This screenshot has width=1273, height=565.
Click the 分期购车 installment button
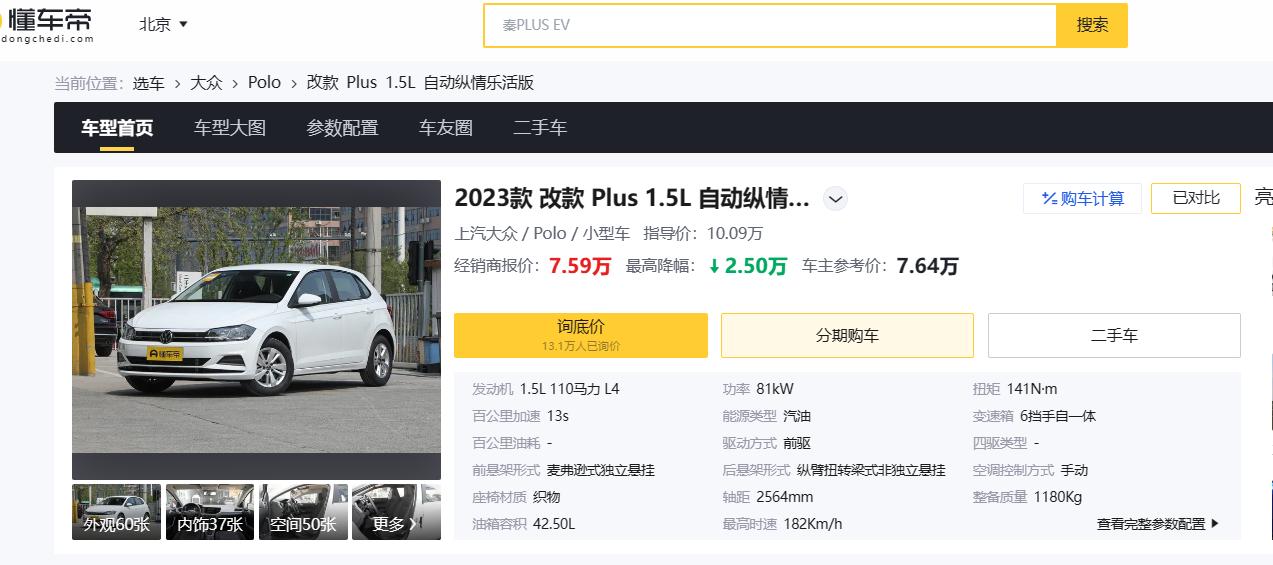(847, 335)
